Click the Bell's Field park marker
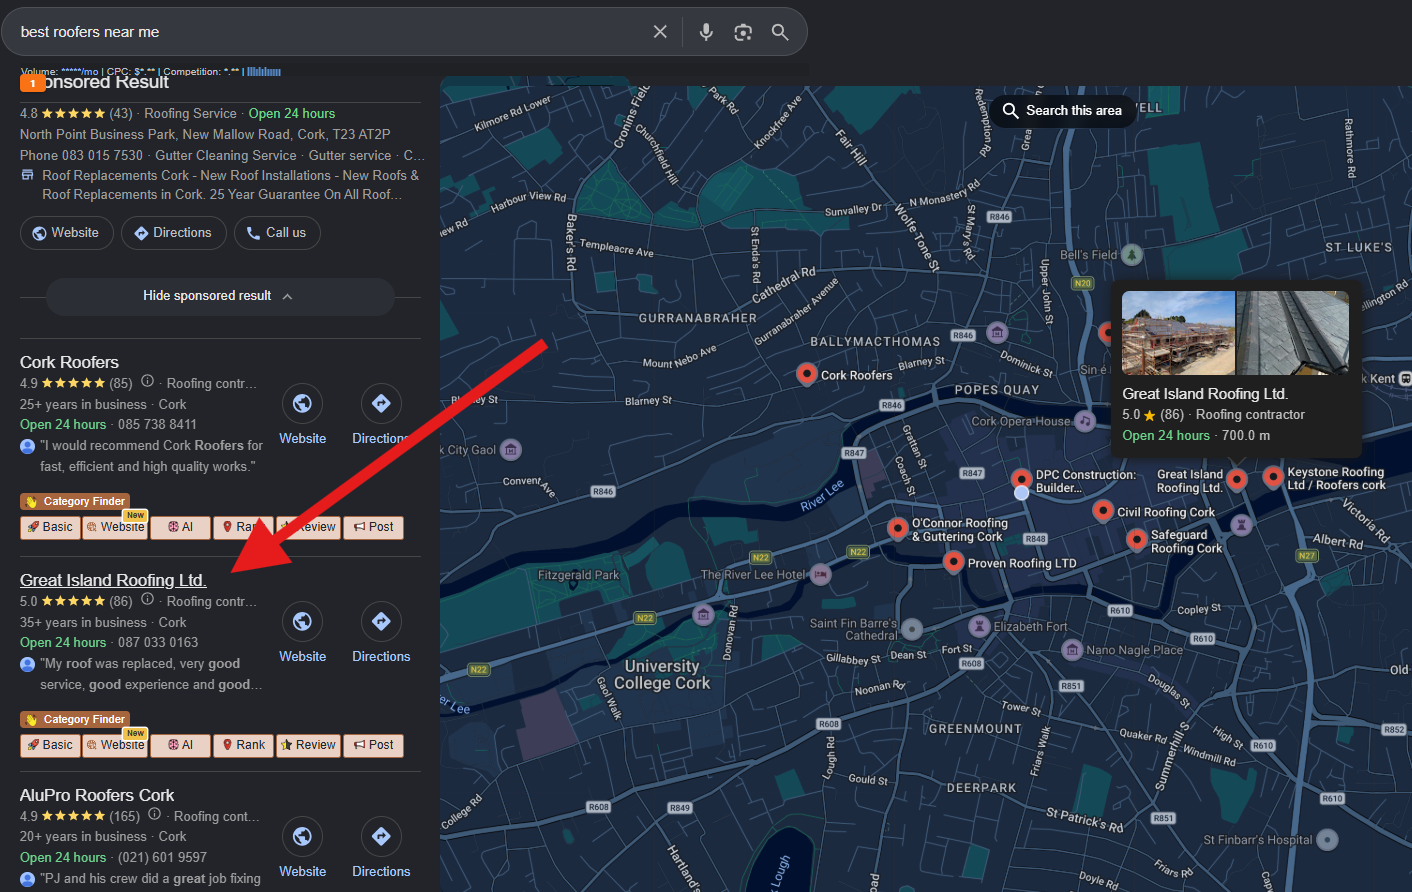 pyautogui.click(x=1131, y=254)
